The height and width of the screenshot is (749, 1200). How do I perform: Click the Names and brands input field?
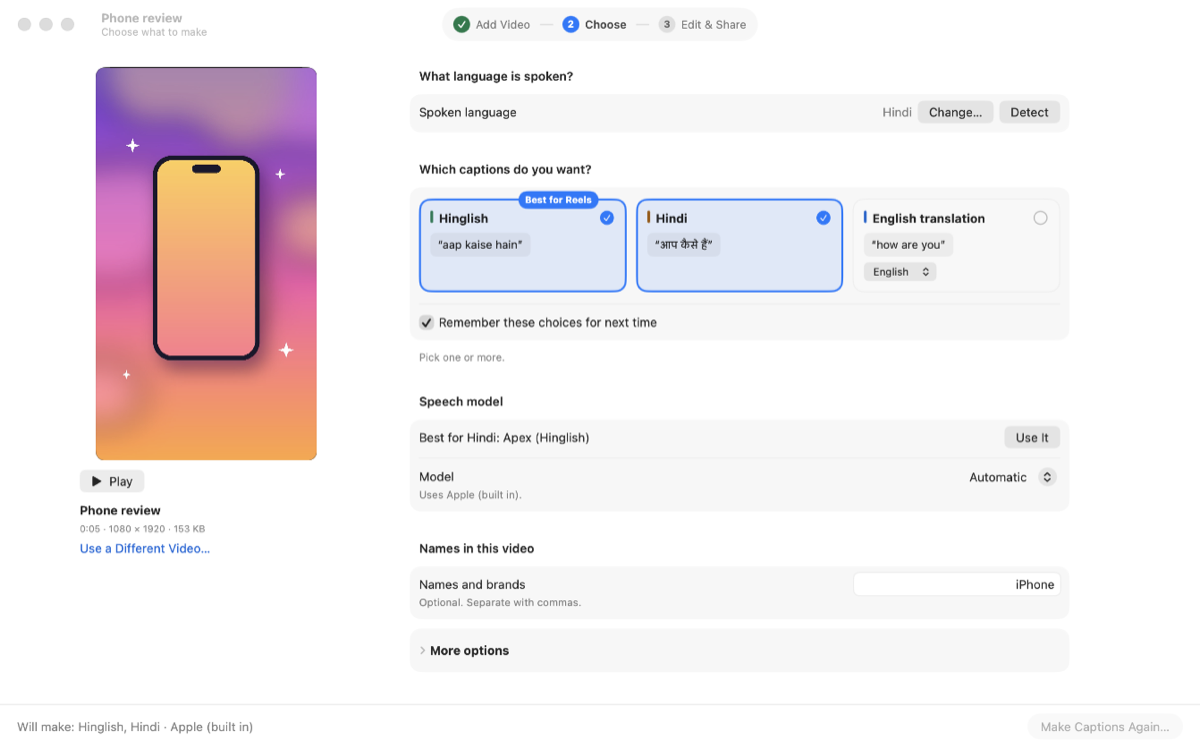[957, 585]
